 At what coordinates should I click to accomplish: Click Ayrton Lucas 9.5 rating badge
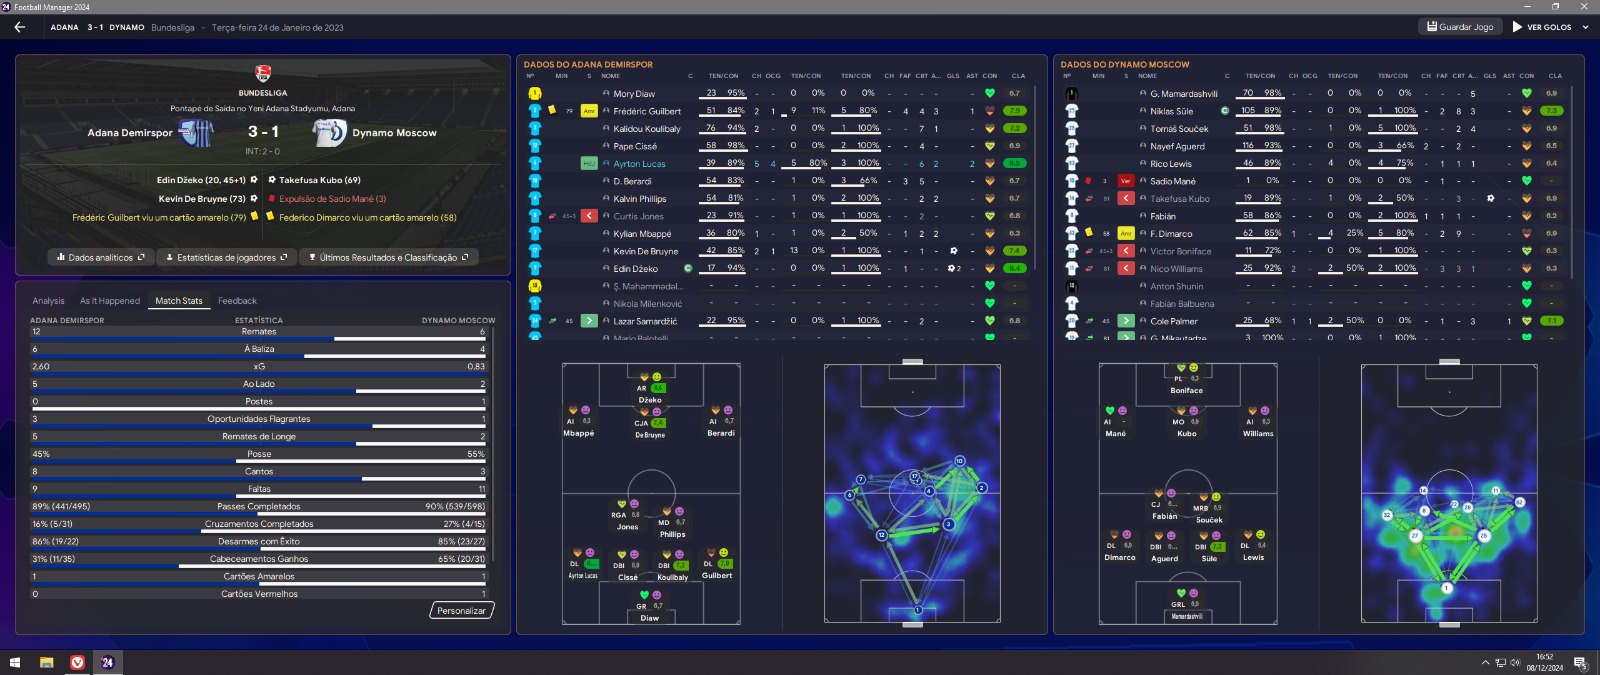[1015, 163]
